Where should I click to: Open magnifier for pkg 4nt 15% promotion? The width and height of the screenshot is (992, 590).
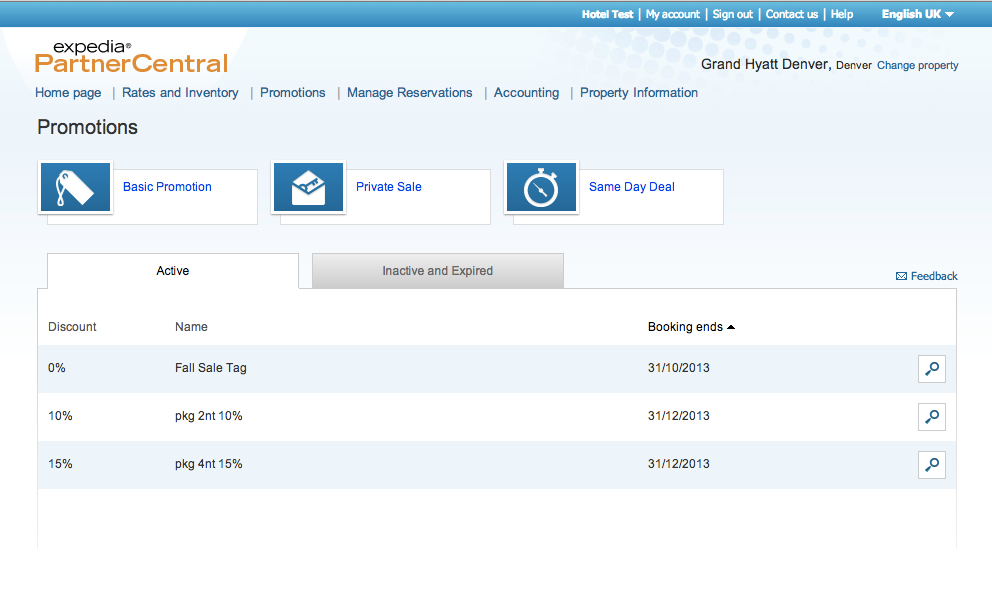pos(931,465)
